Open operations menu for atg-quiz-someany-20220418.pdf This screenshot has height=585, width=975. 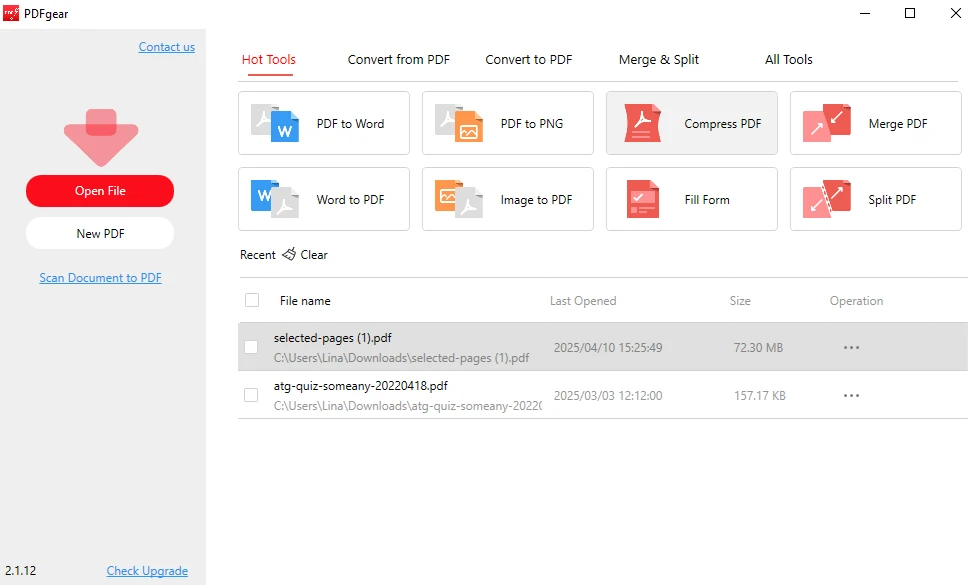click(x=851, y=395)
